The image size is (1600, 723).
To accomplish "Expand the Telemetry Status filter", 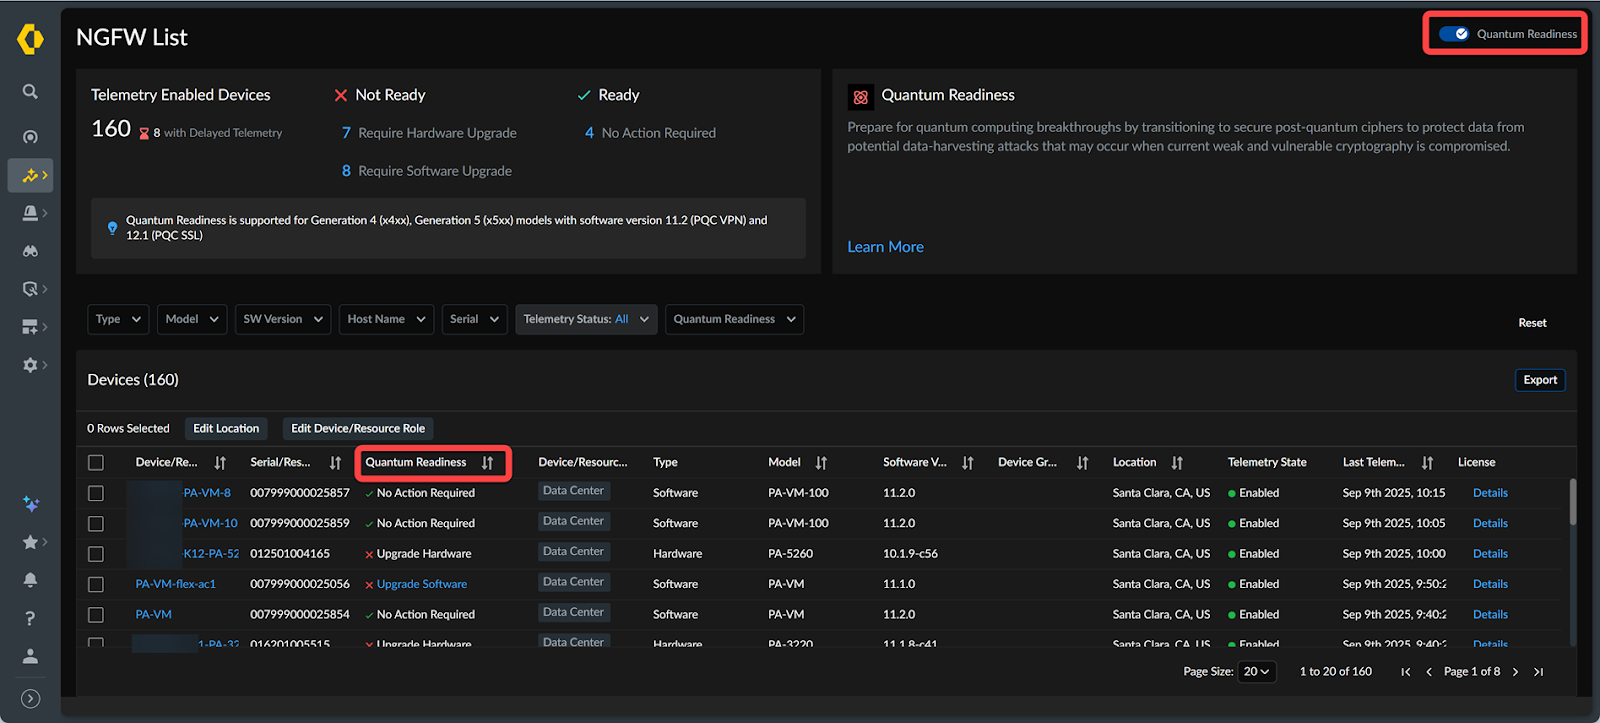I will 586,319.
